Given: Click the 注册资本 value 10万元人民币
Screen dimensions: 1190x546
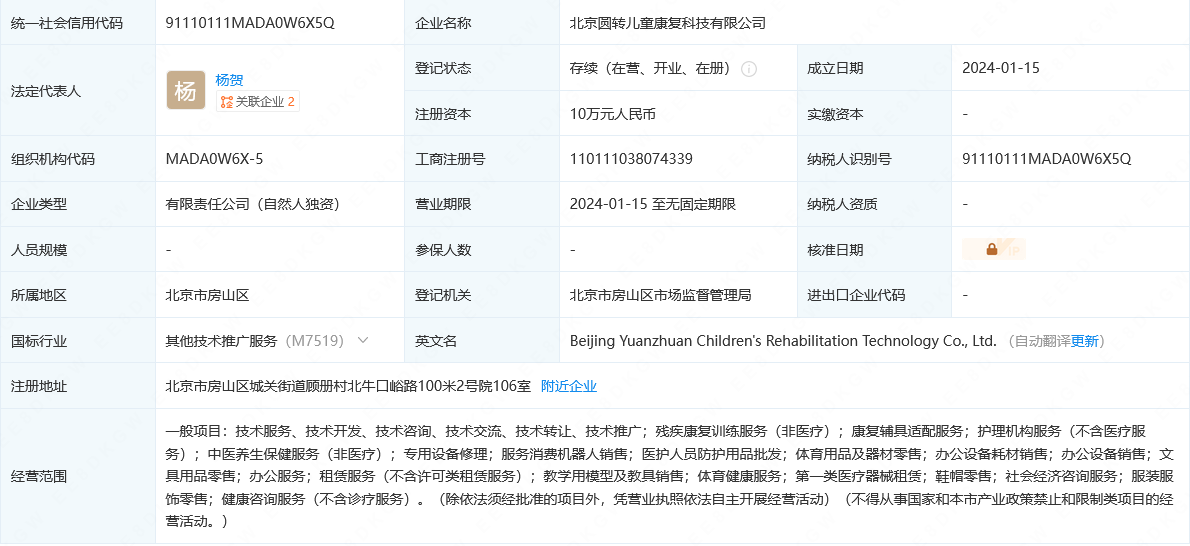Looking at the screenshot, I should 612,114.
